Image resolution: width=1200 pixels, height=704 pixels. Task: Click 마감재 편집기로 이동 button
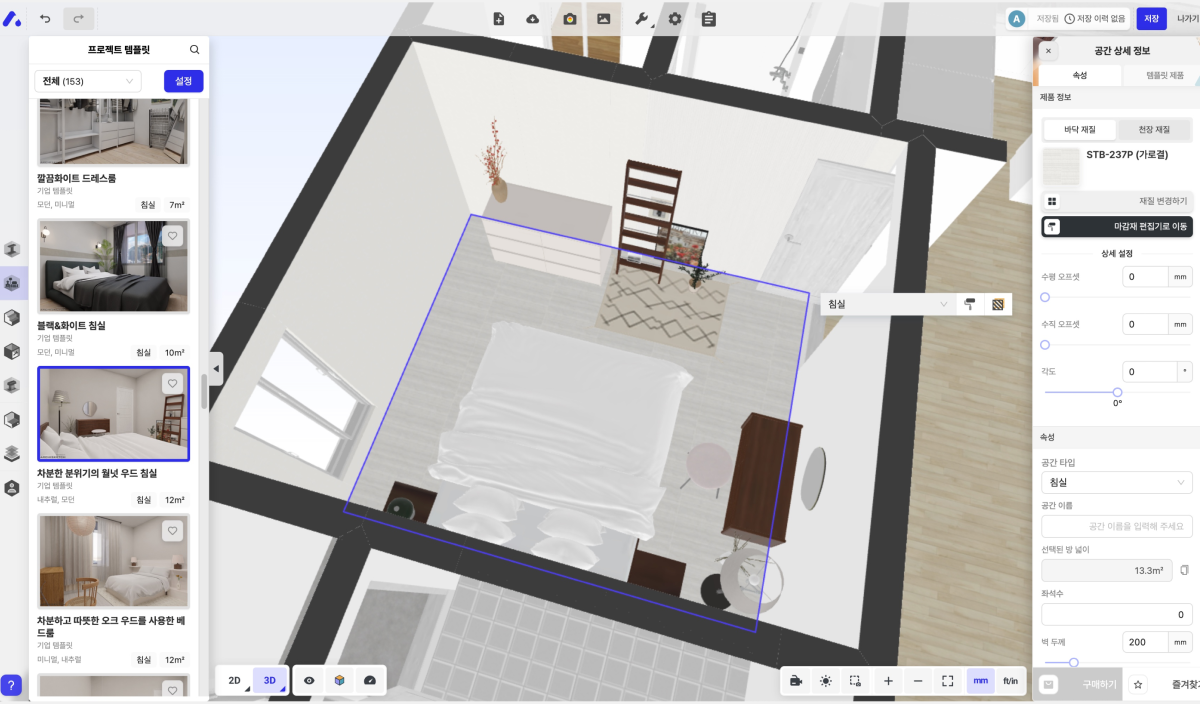pos(1116,227)
